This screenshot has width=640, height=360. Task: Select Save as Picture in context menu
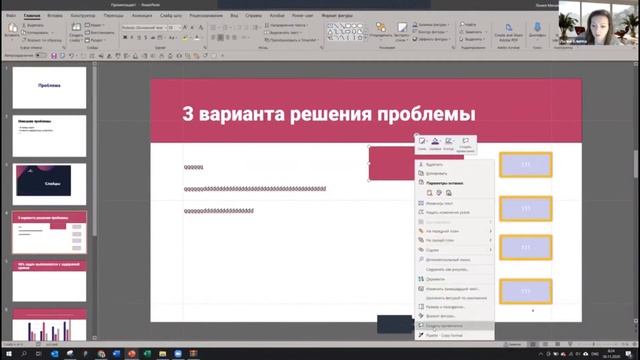pos(454,269)
